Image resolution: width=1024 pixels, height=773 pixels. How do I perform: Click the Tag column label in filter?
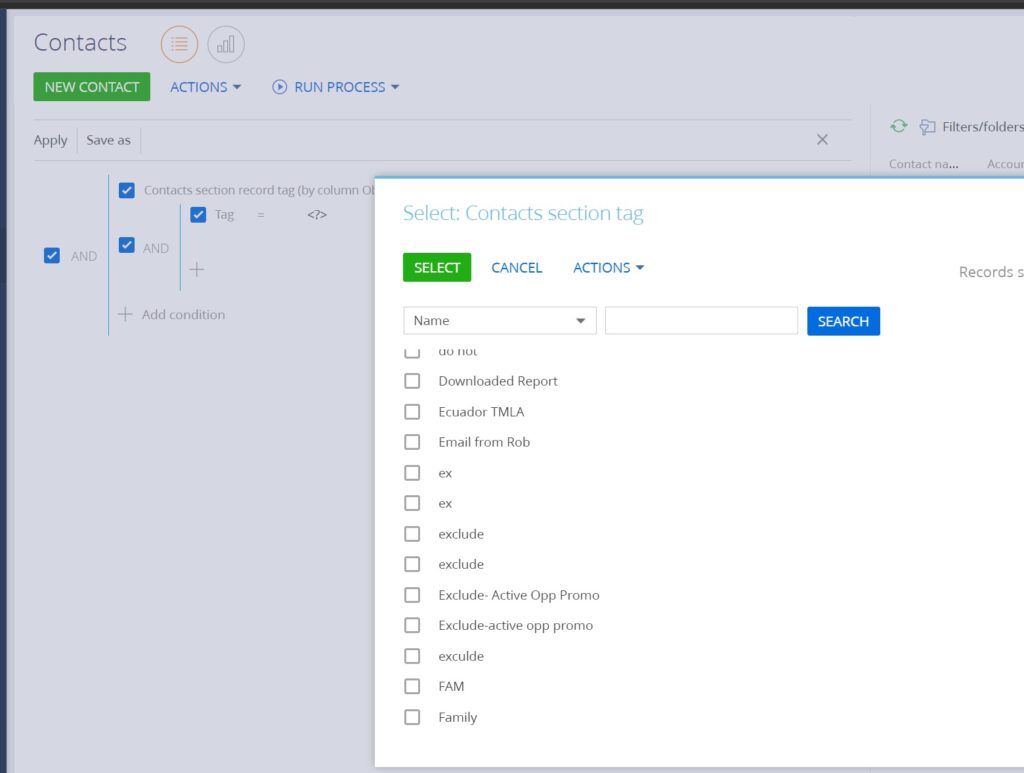(224, 214)
